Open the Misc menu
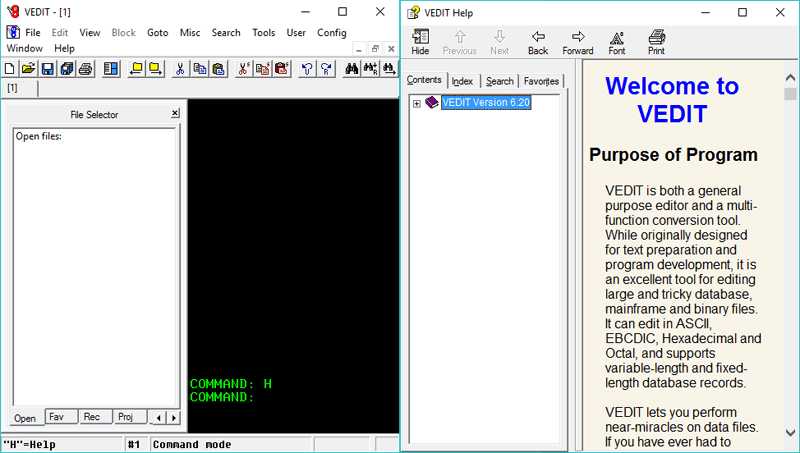 190,33
